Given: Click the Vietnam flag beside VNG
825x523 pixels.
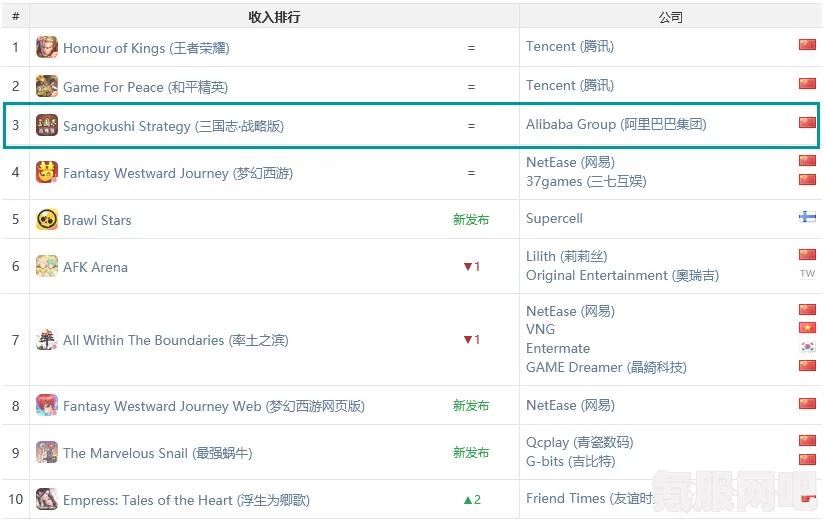Looking at the screenshot, I should pyautogui.click(x=807, y=328).
